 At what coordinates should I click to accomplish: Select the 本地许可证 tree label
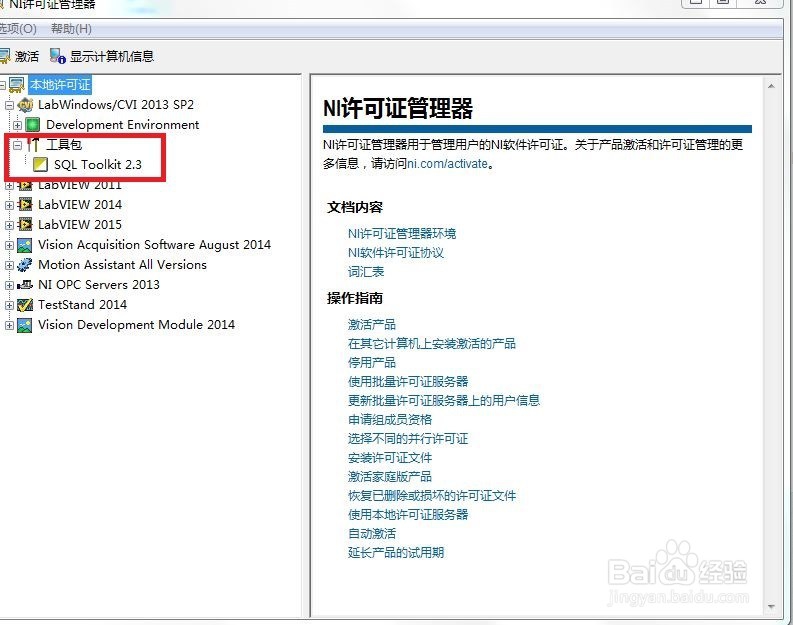(60, 84)
